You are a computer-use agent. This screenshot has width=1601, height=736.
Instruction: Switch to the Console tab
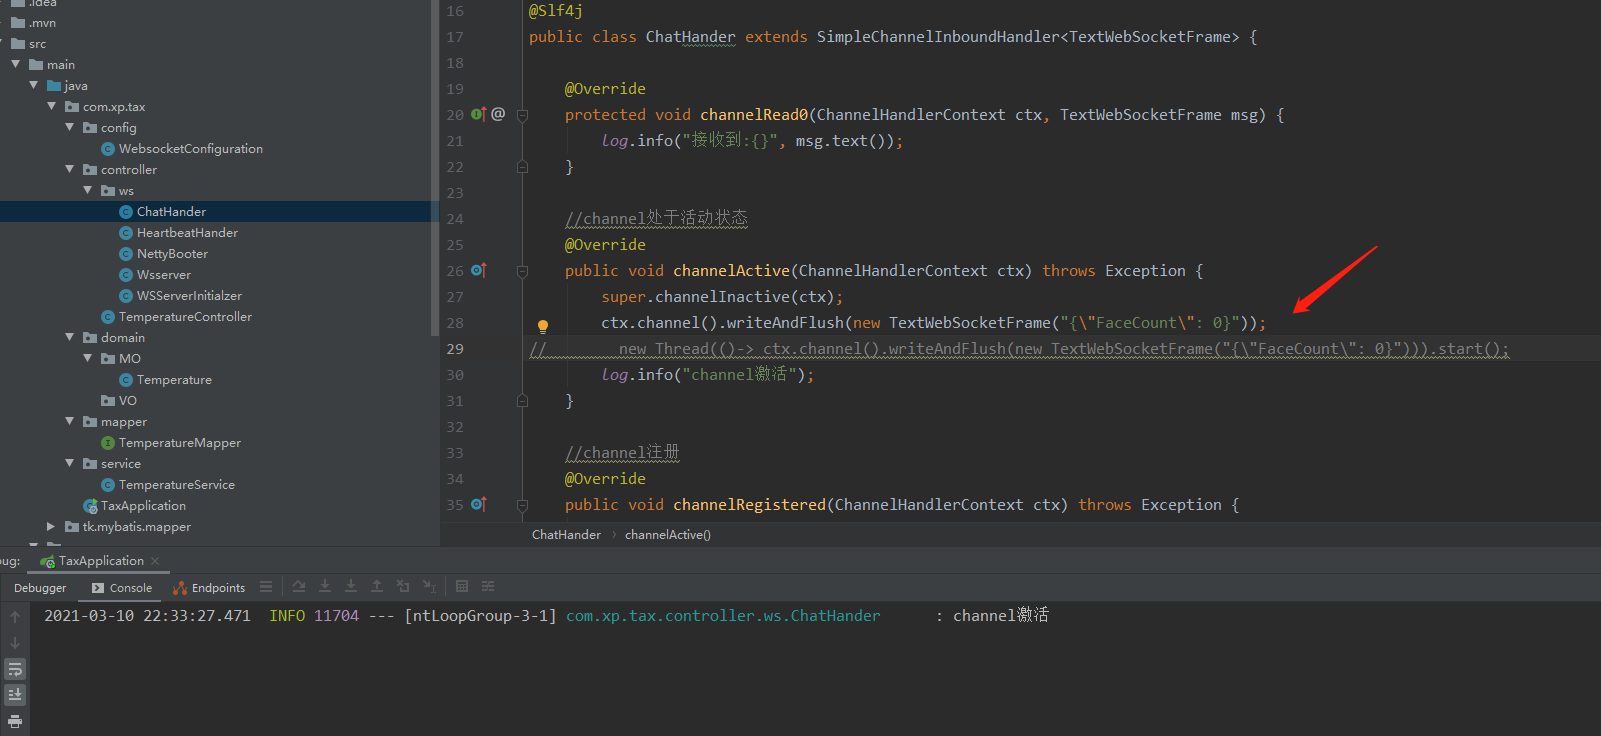(x=122, y=588)
